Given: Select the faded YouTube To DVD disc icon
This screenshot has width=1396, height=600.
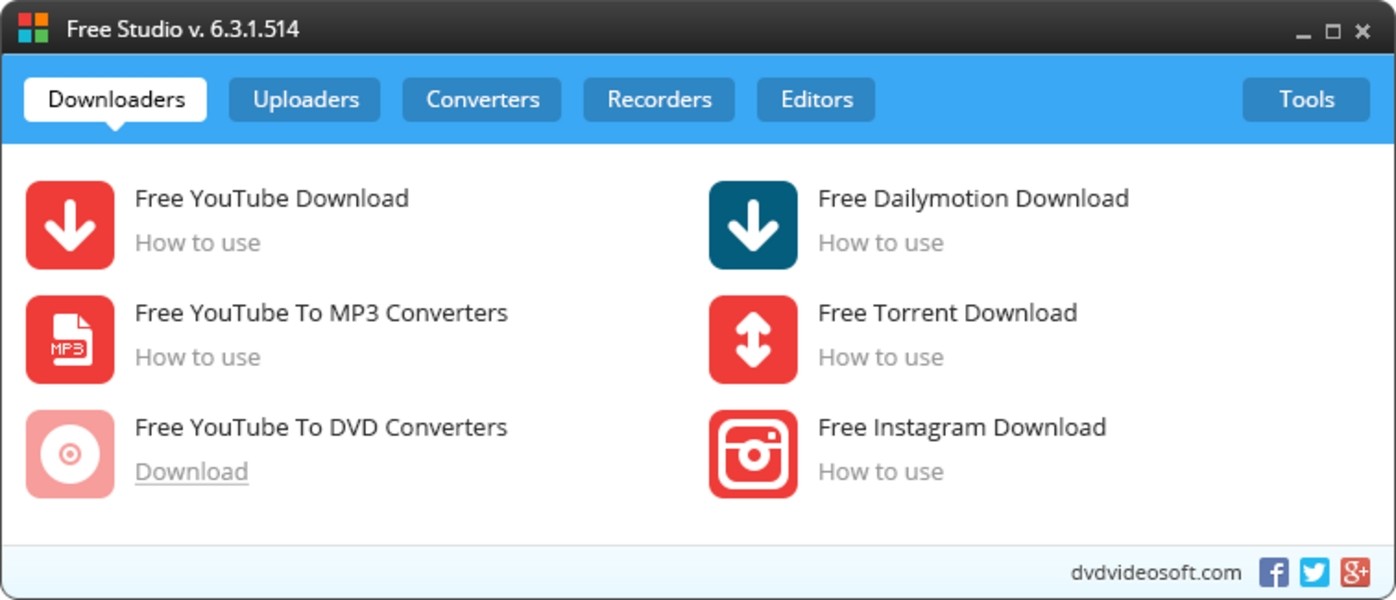Looking at the screenshot, I should 70,454.
